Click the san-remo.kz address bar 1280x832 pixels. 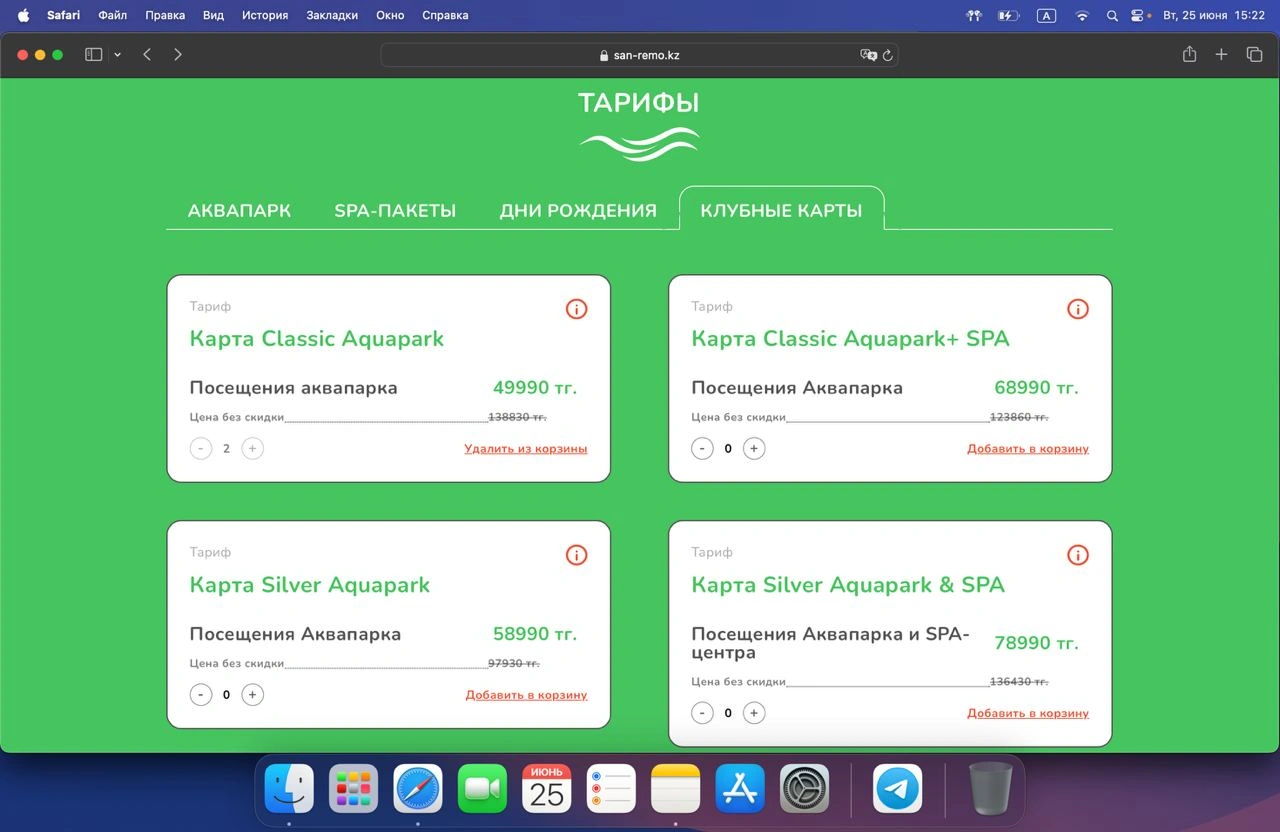pyautogui.click(x=639, y=55)
